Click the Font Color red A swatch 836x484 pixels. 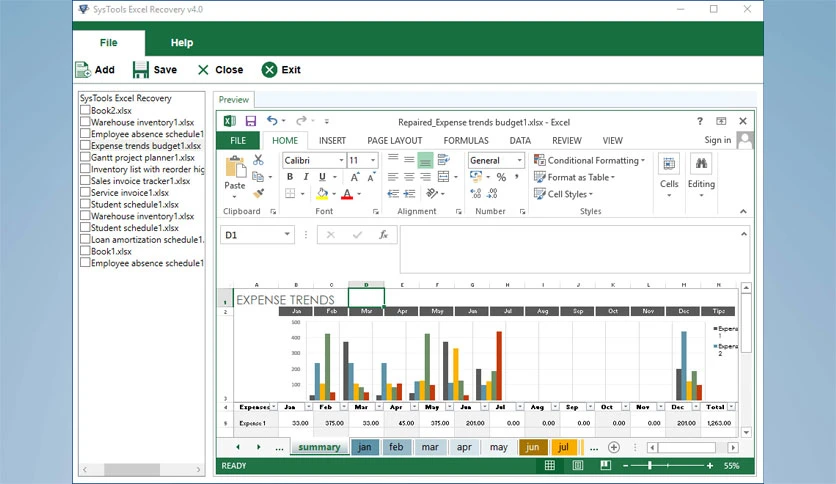[x=347, y=194]
